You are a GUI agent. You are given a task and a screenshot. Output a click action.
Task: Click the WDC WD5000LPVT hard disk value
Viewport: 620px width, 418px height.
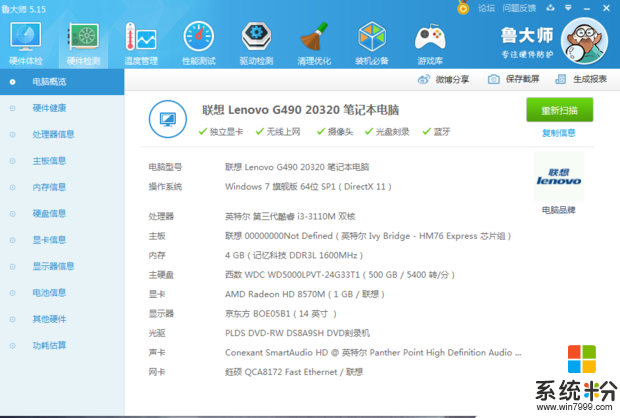(x=340, y=275)
